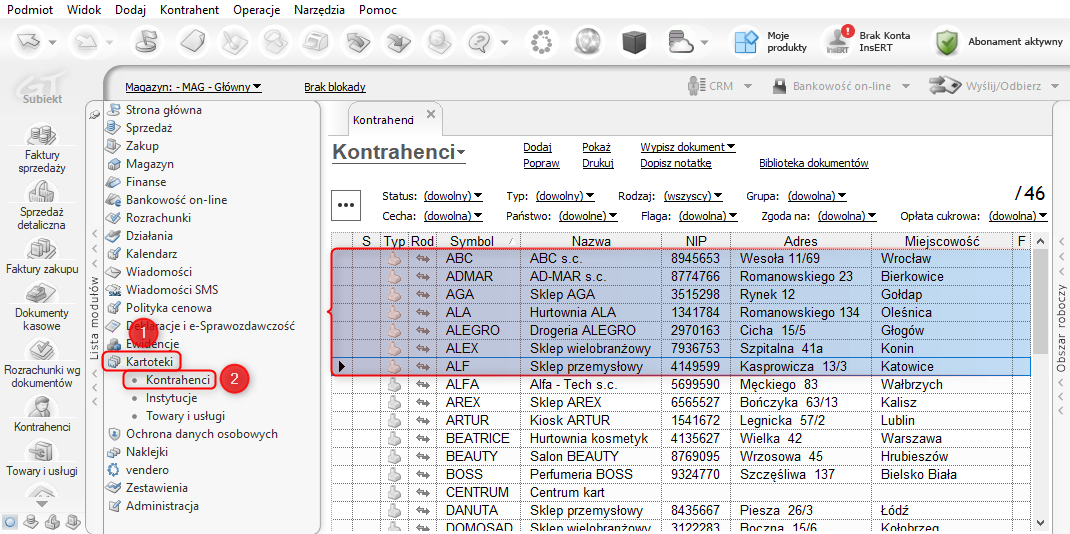Click the Bankowość on-line padlock icon

click(x=780, y=87)
